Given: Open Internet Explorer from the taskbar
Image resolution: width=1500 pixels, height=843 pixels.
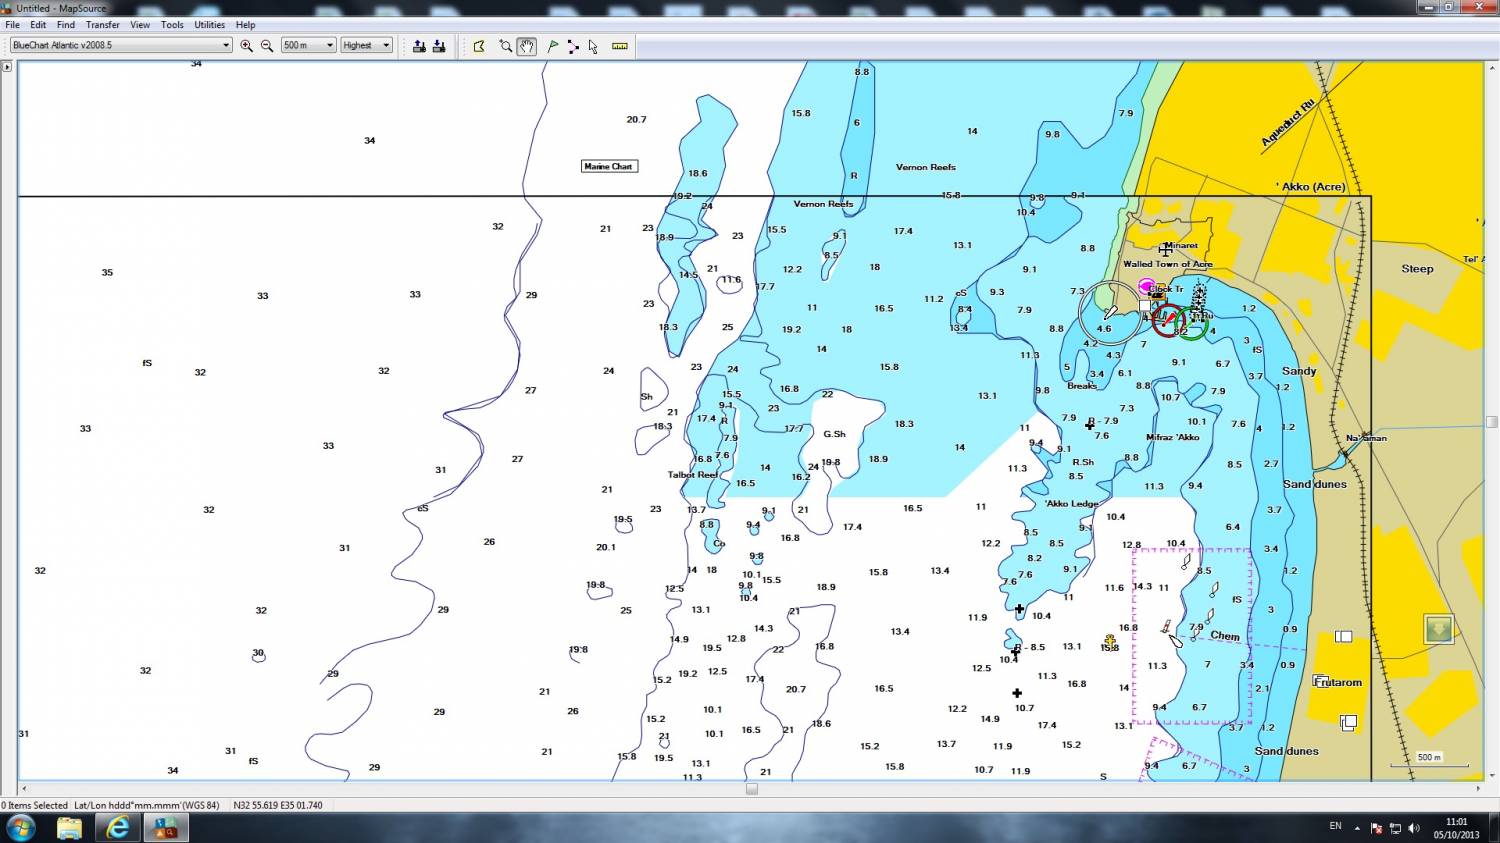Looking at the screenshot, I should point(118,827).
